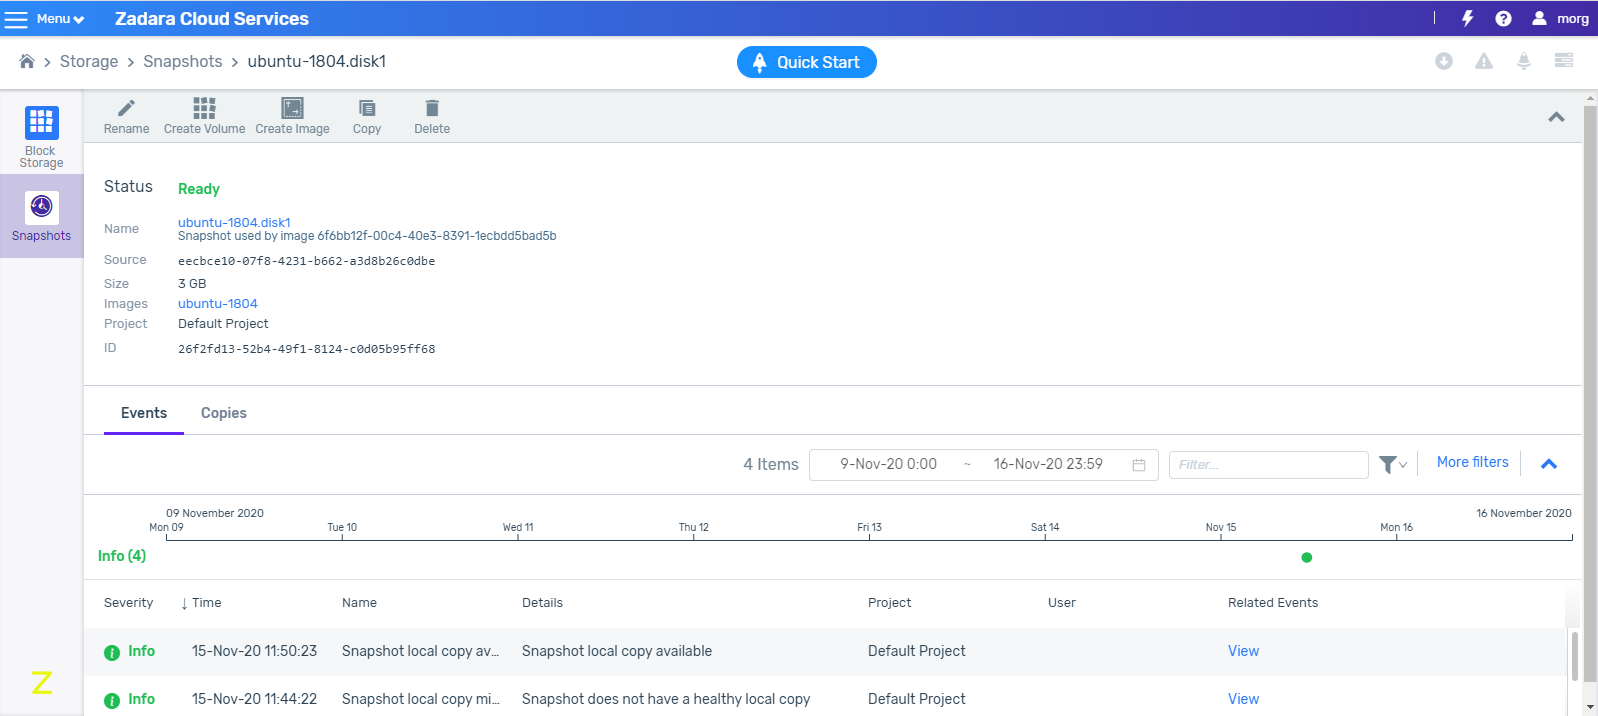Click the Default Project value in details
Image resolution: width=1598 pixels, height=716 pixels.
click(x=223, y=324)
